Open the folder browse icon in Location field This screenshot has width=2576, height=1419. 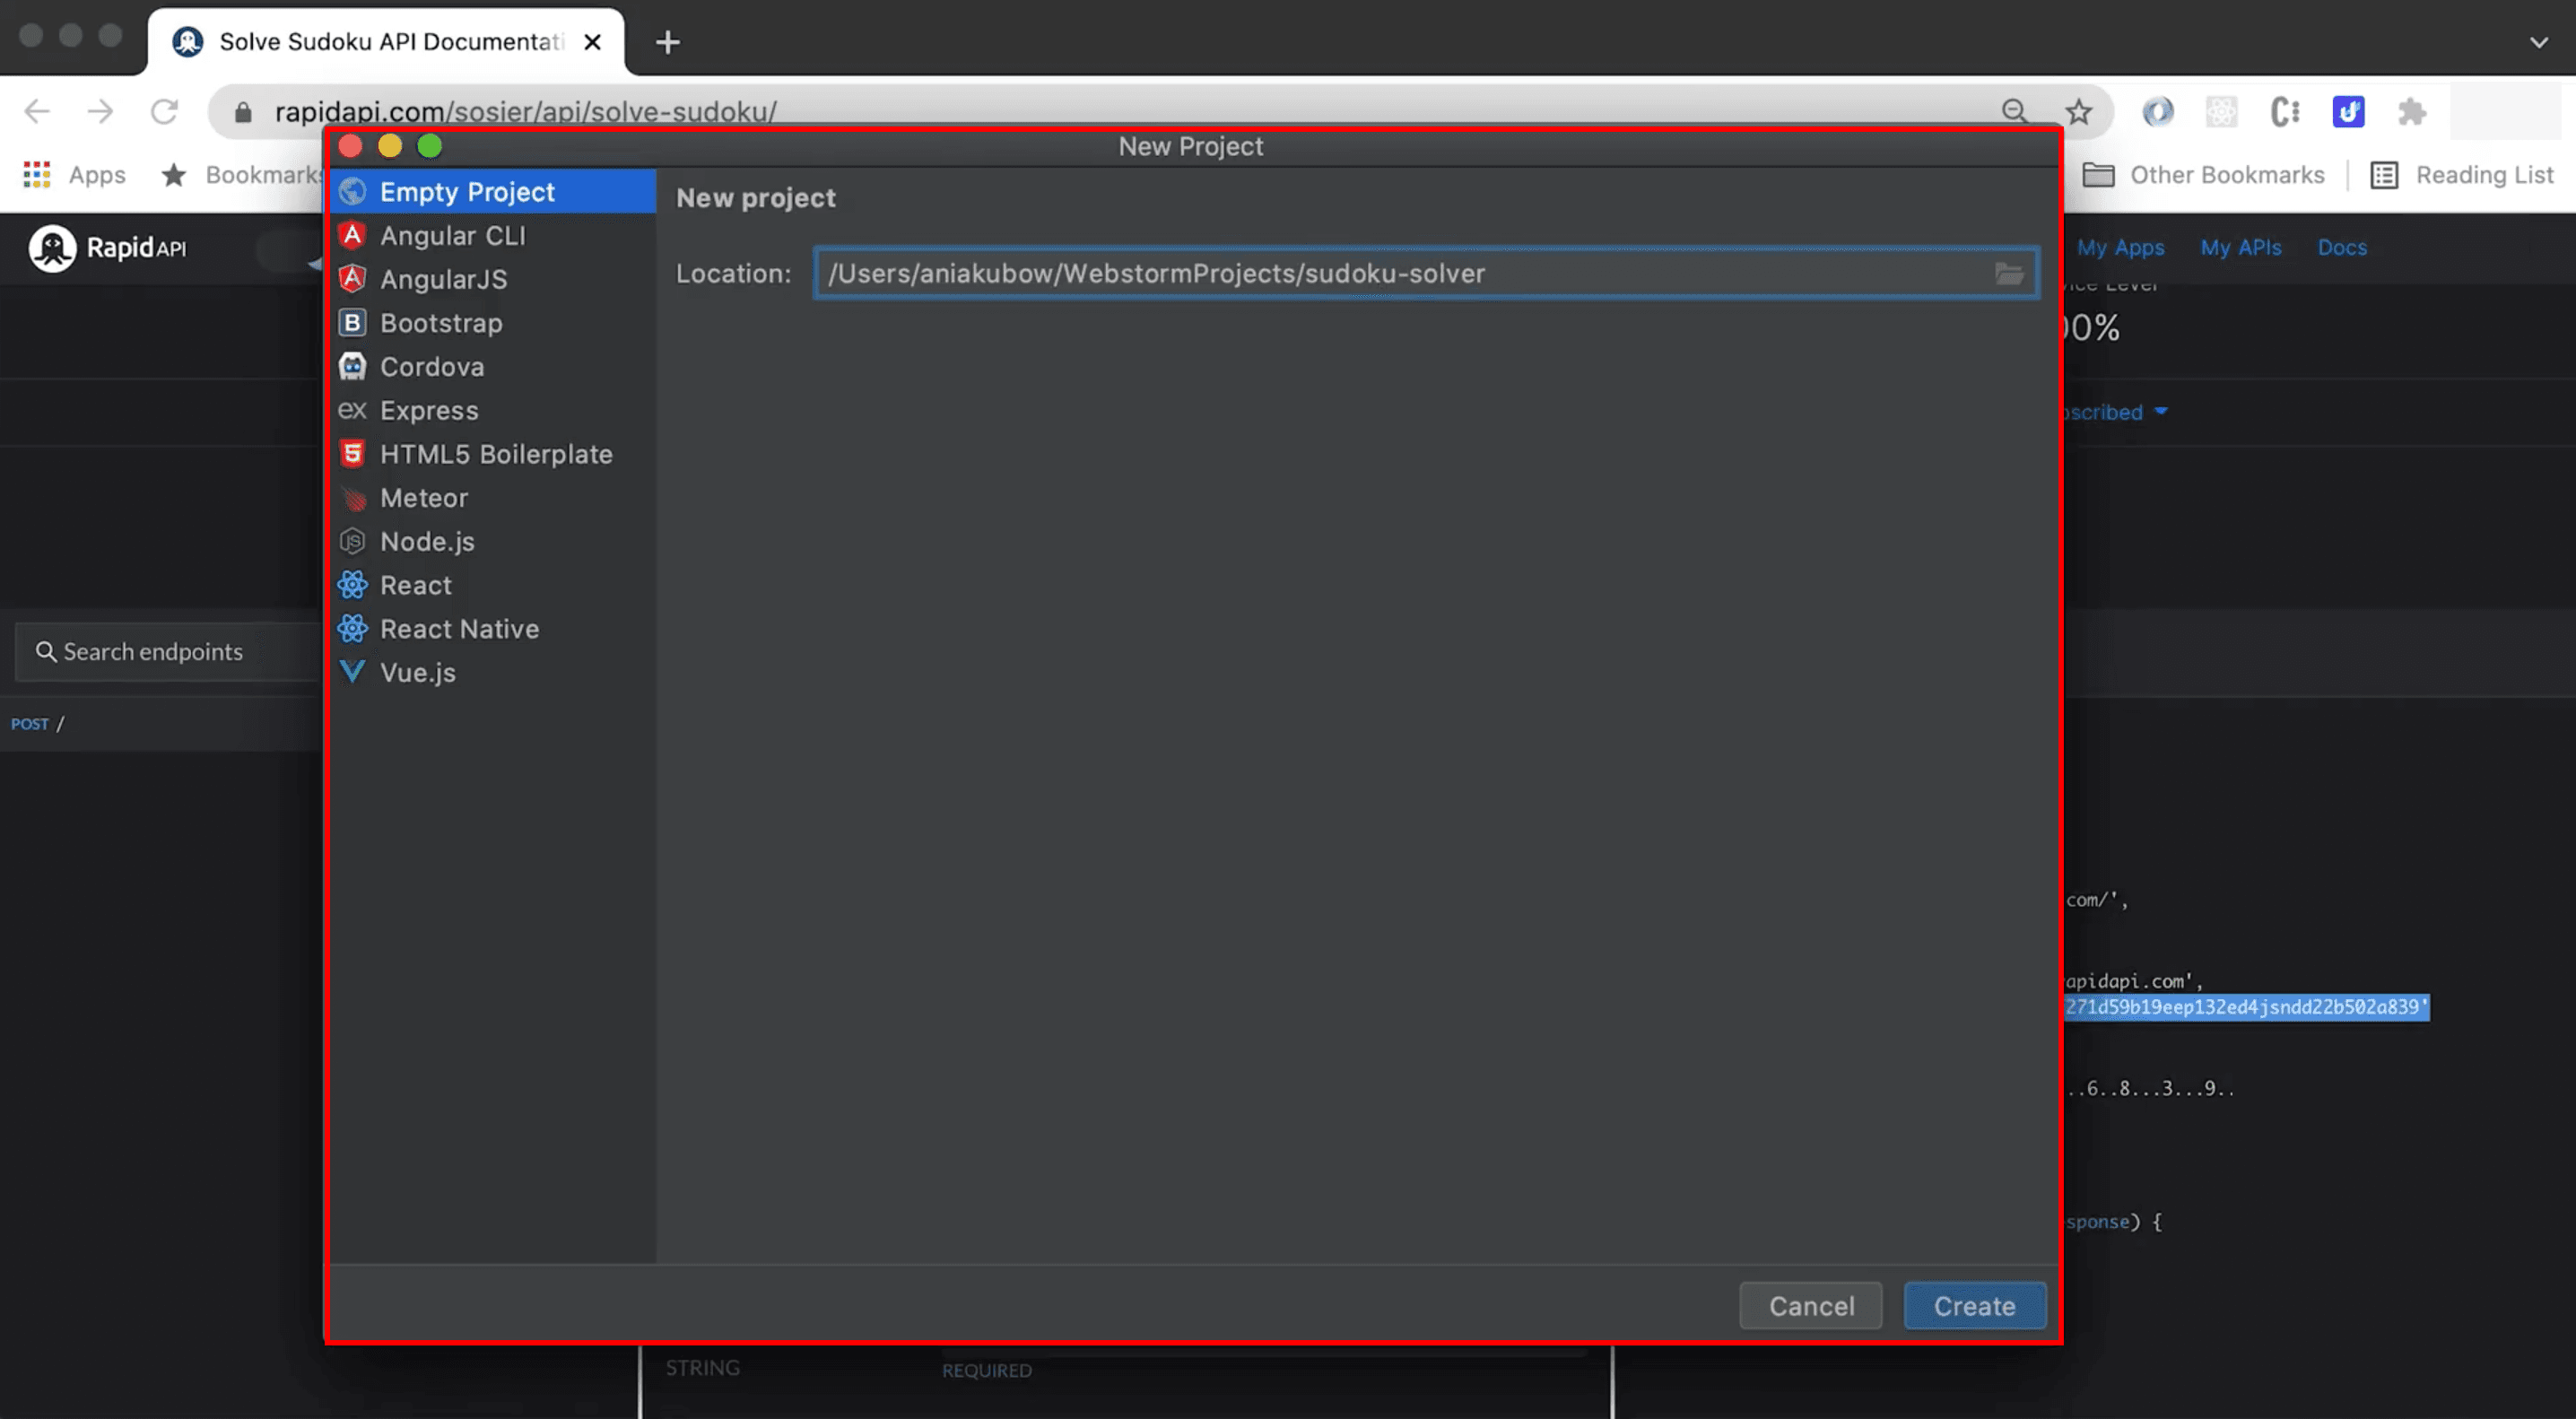2008,273
